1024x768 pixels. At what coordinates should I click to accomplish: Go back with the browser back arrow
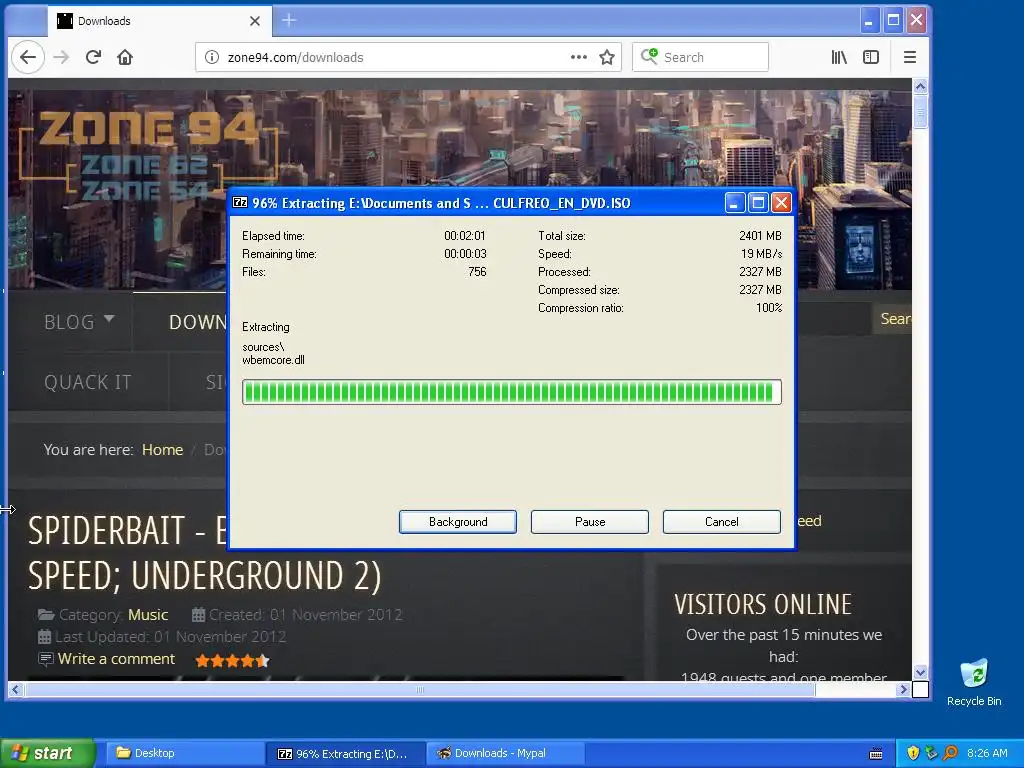(x=28, y=57)
